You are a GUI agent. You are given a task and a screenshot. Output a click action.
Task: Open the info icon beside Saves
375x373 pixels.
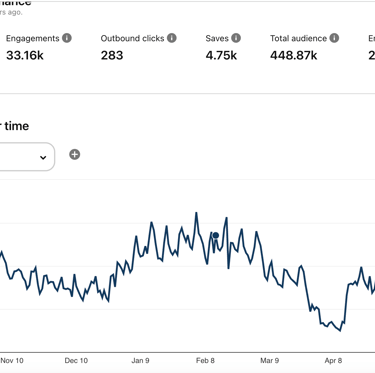coord(236,38)
